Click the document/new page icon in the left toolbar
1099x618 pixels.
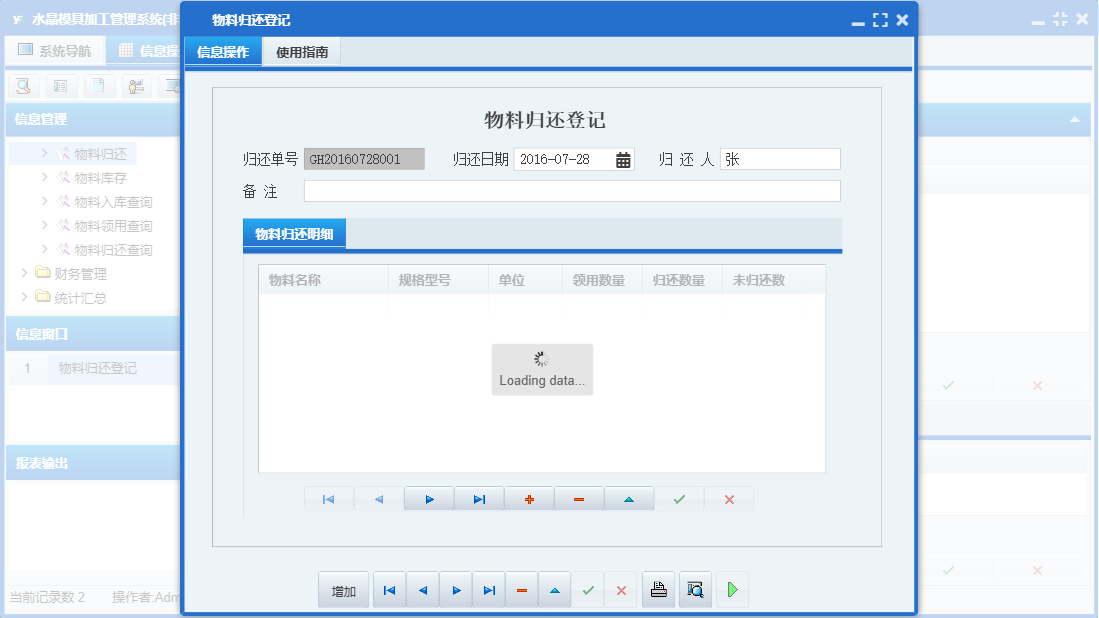point(97,86)
